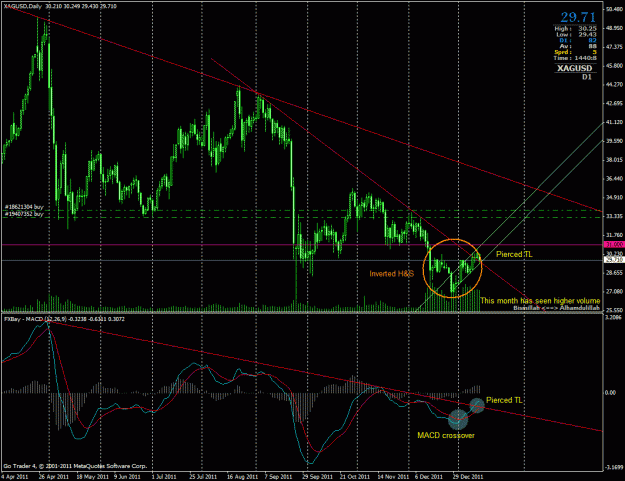Click the small teal circle beside MACD 'Pierced TL'
Viewport: 625px width, 481px height.
[x=477, y=405]
